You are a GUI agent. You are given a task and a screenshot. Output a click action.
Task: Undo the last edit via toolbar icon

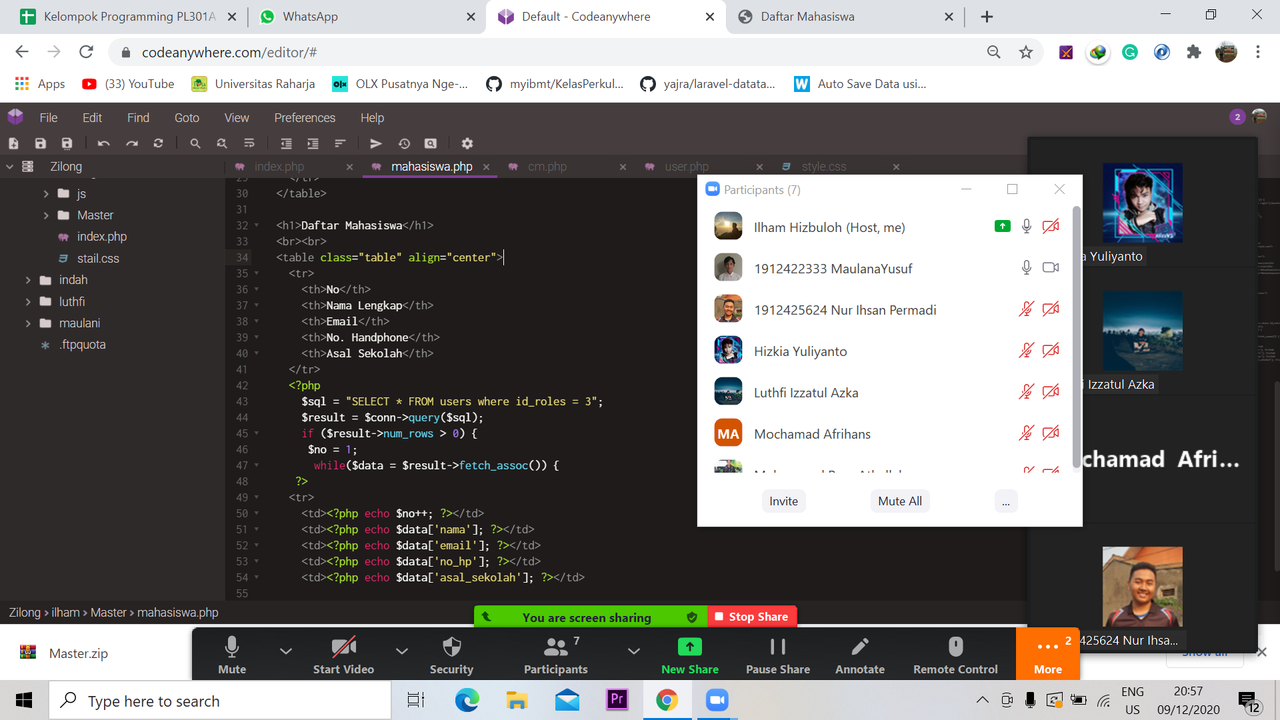[x=104, y=144]
